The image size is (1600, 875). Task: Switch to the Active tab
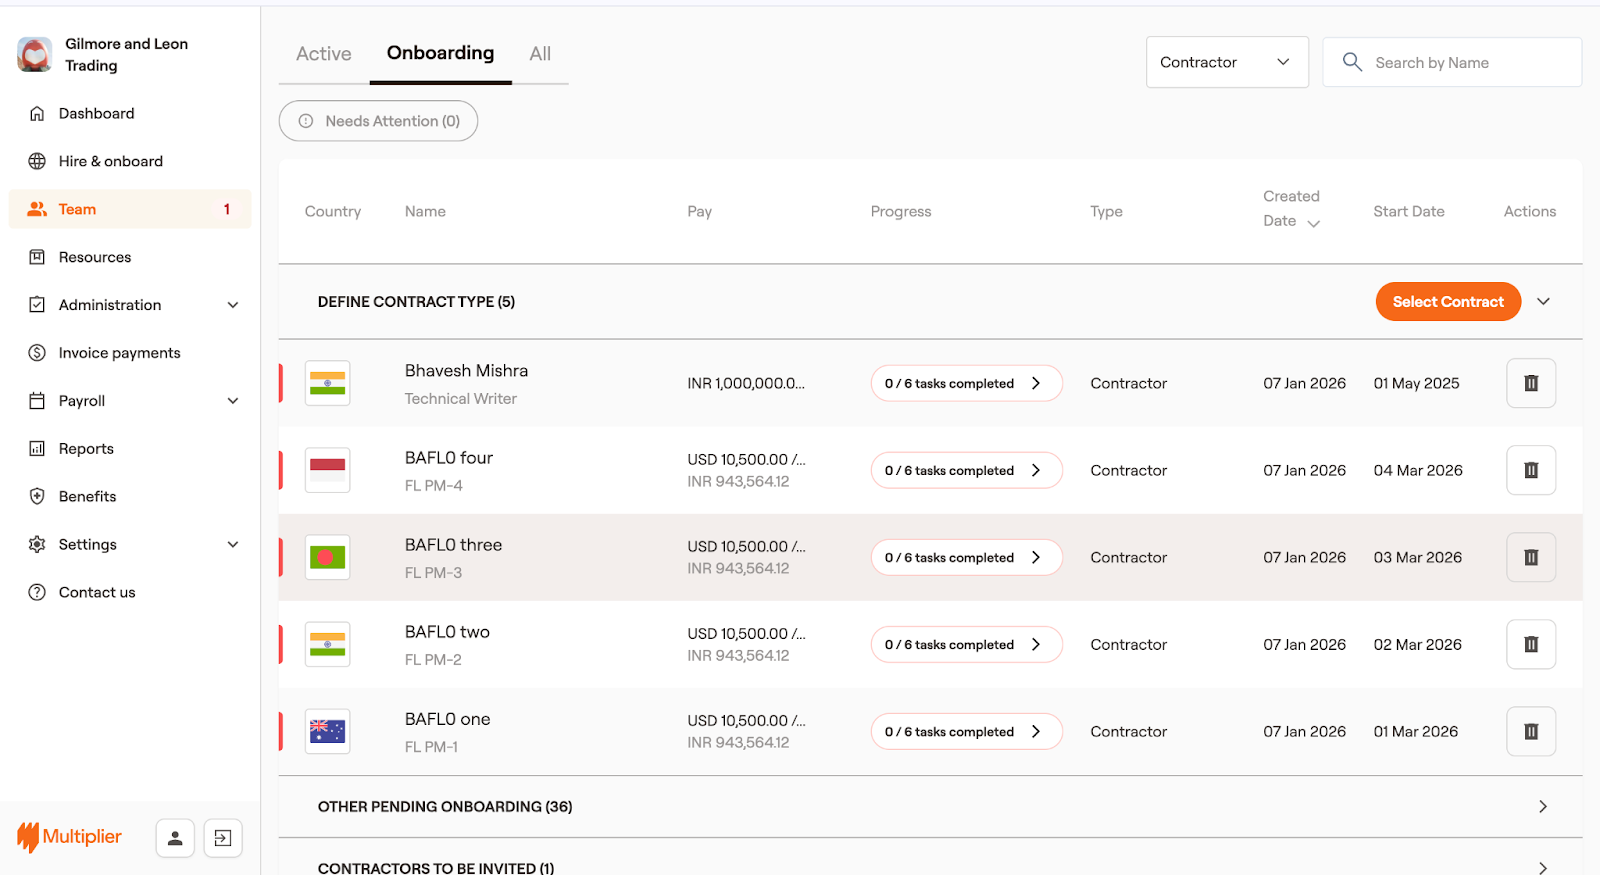click(x=323, y=54)
